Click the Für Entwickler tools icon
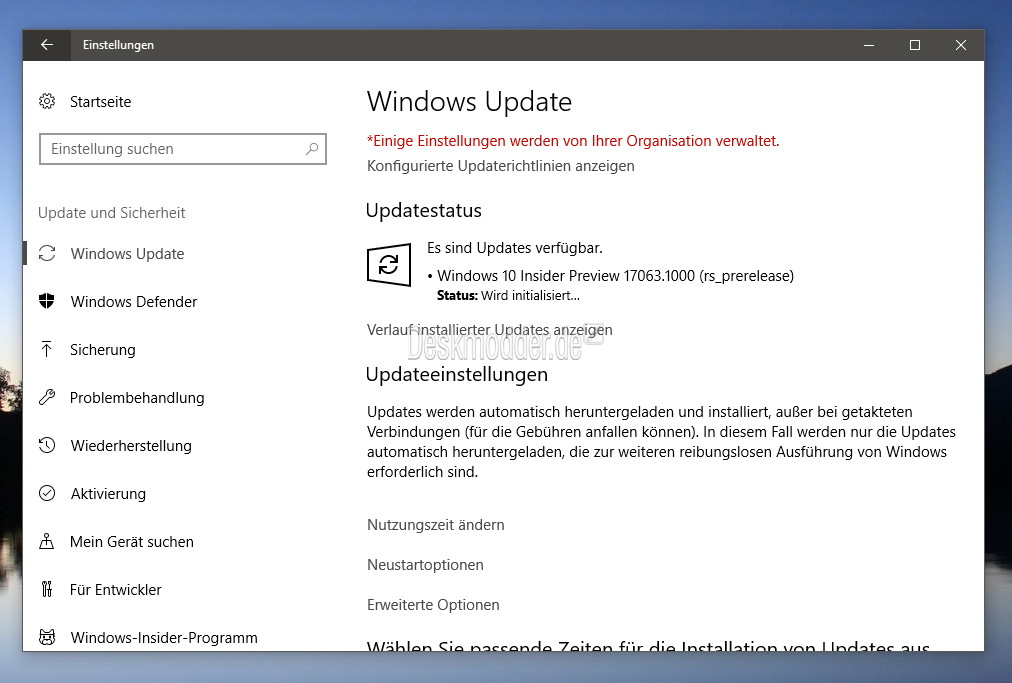Viewport: 1012px width, 683px height. click(46, 589)
